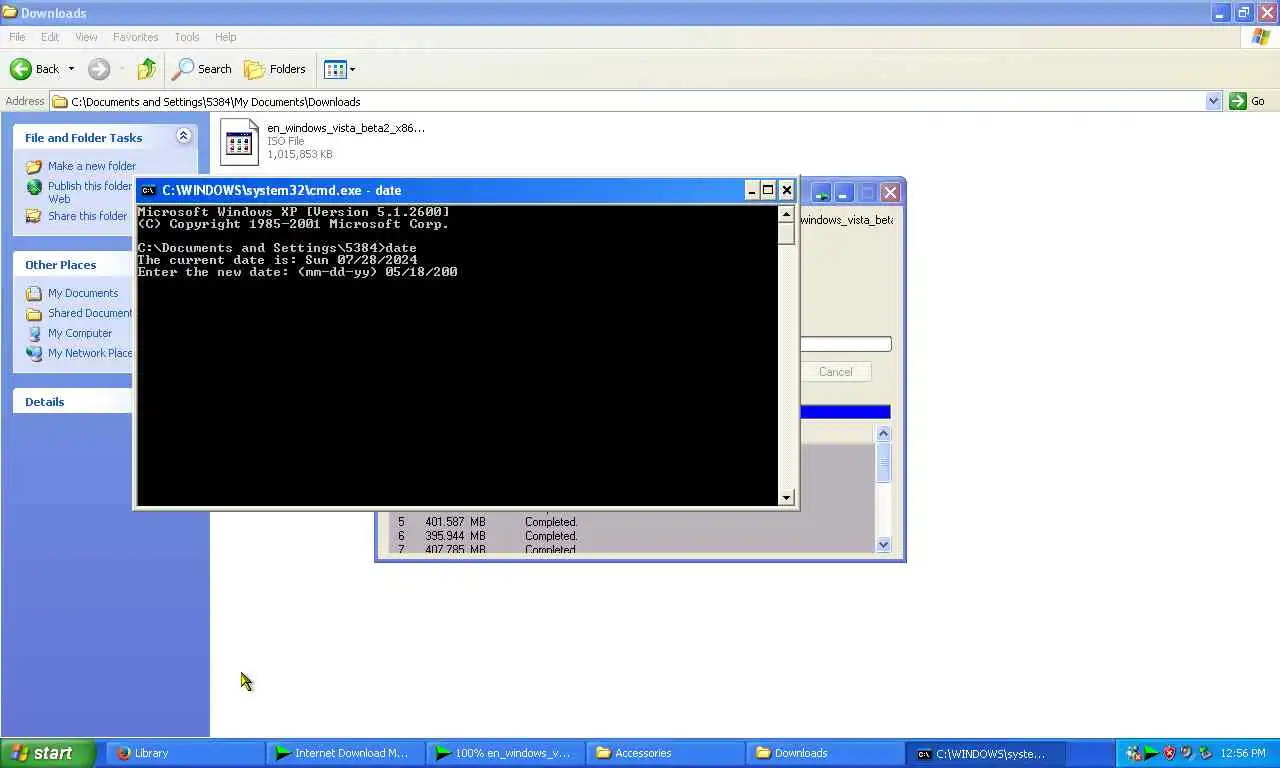Viewport: 1280px width, 768px height.
Task: Open Shared Documents from Other Places
Action: coord(90,313)
